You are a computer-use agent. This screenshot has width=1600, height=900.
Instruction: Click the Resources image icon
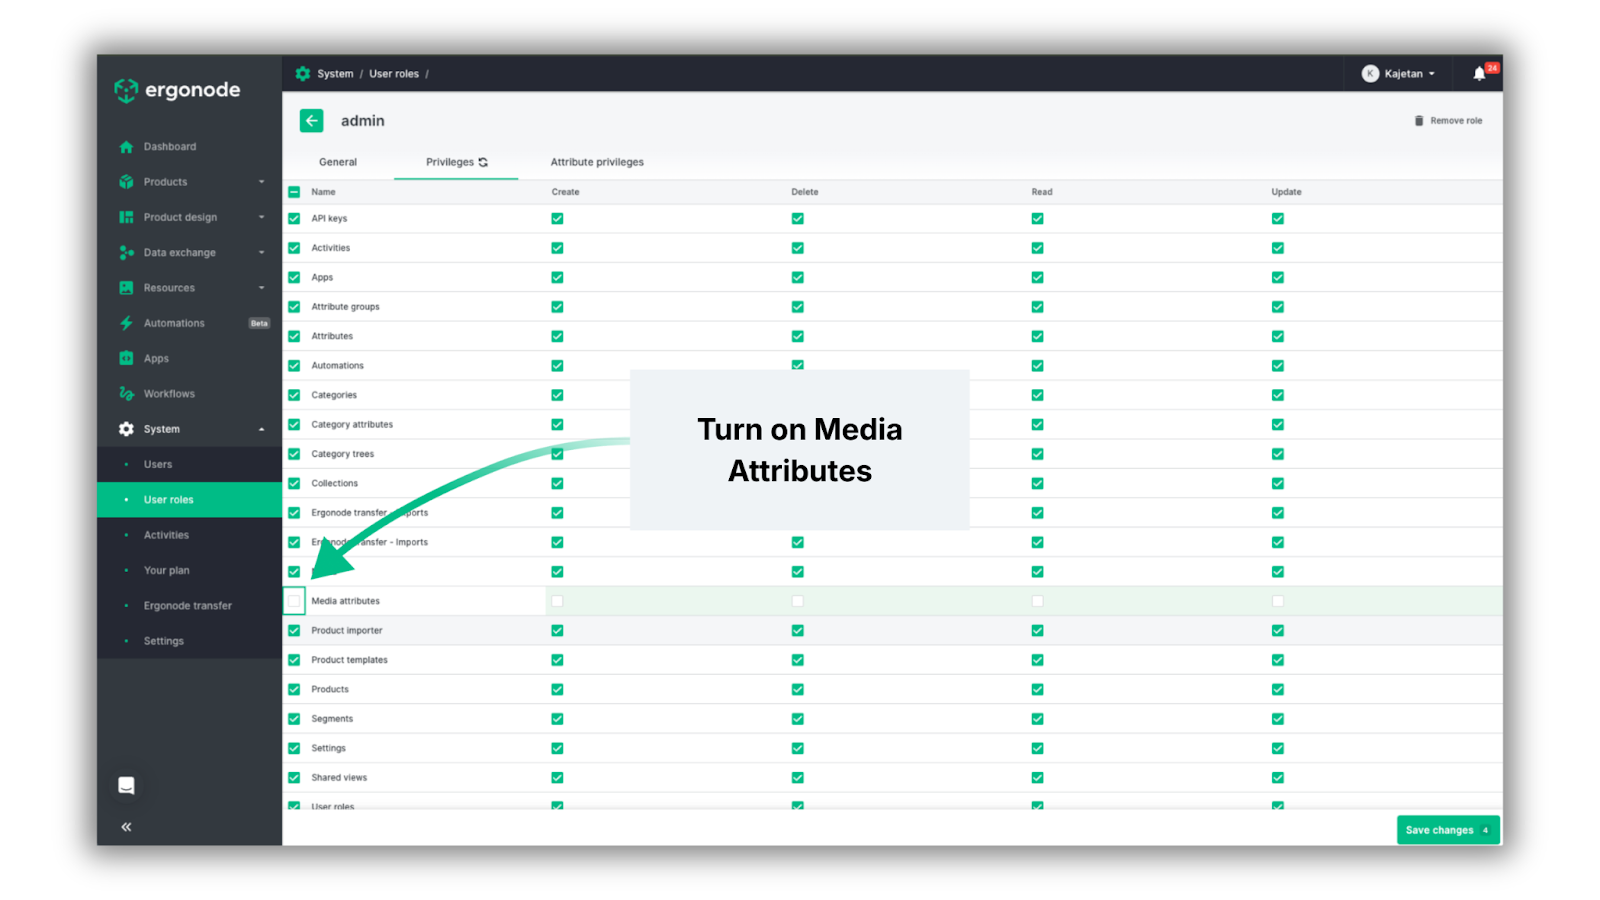126,288
